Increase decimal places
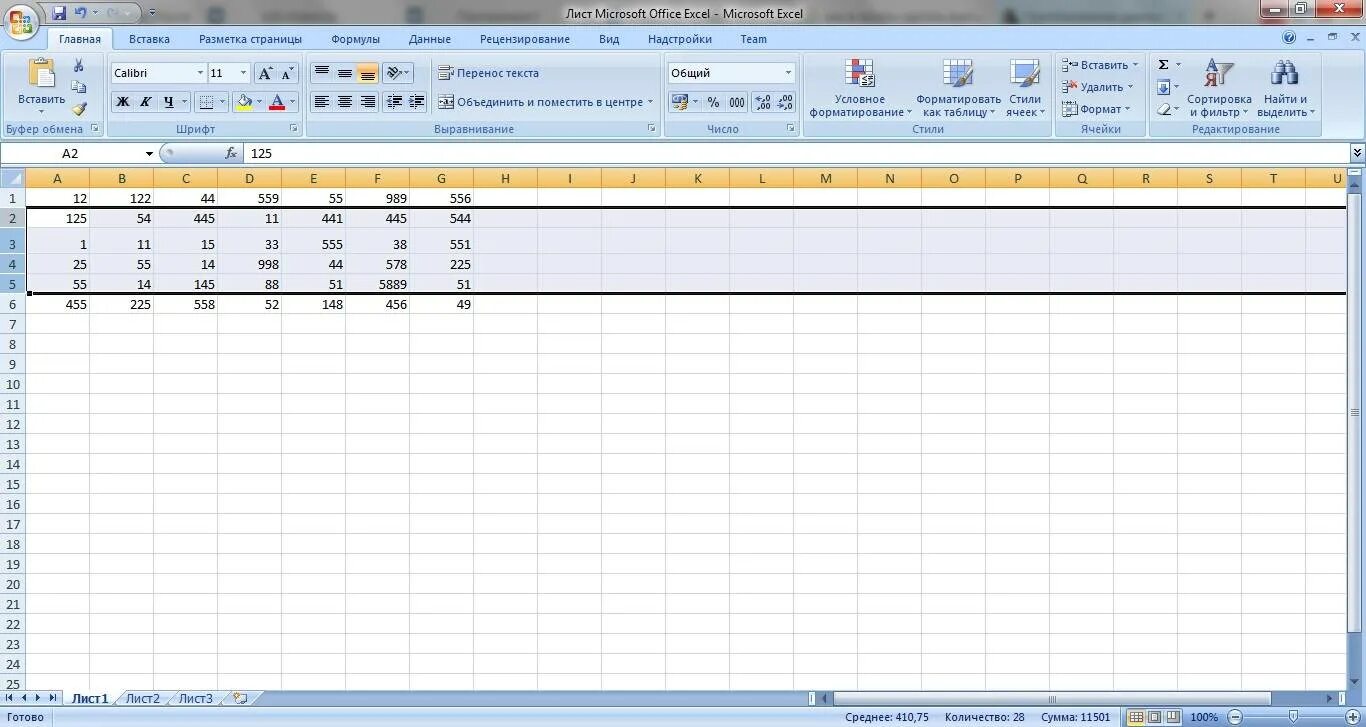The image size is (1366, 727). click(763, 102)
